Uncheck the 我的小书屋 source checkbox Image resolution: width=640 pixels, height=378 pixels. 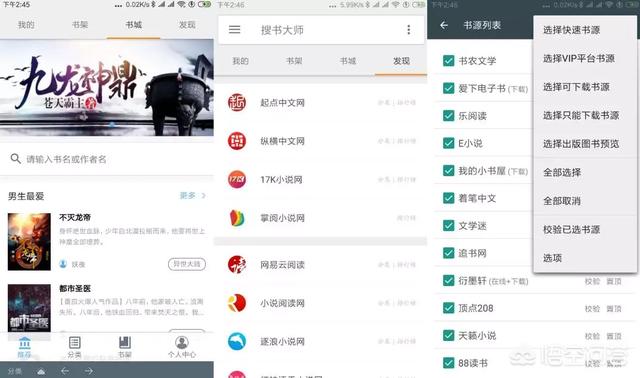[449, 171]
